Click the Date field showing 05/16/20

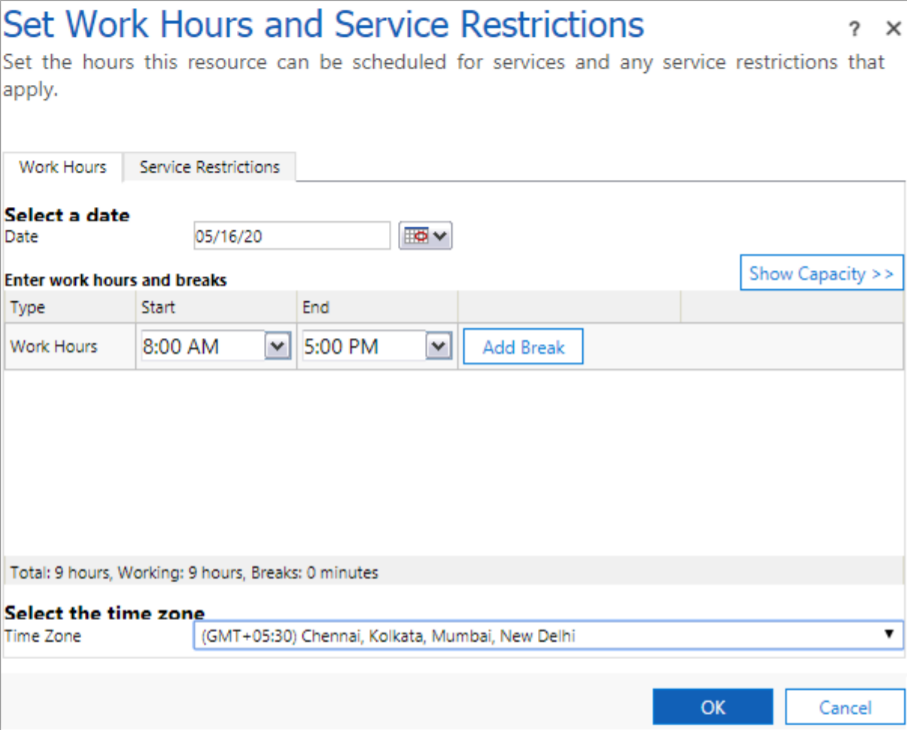click(291, 236)
